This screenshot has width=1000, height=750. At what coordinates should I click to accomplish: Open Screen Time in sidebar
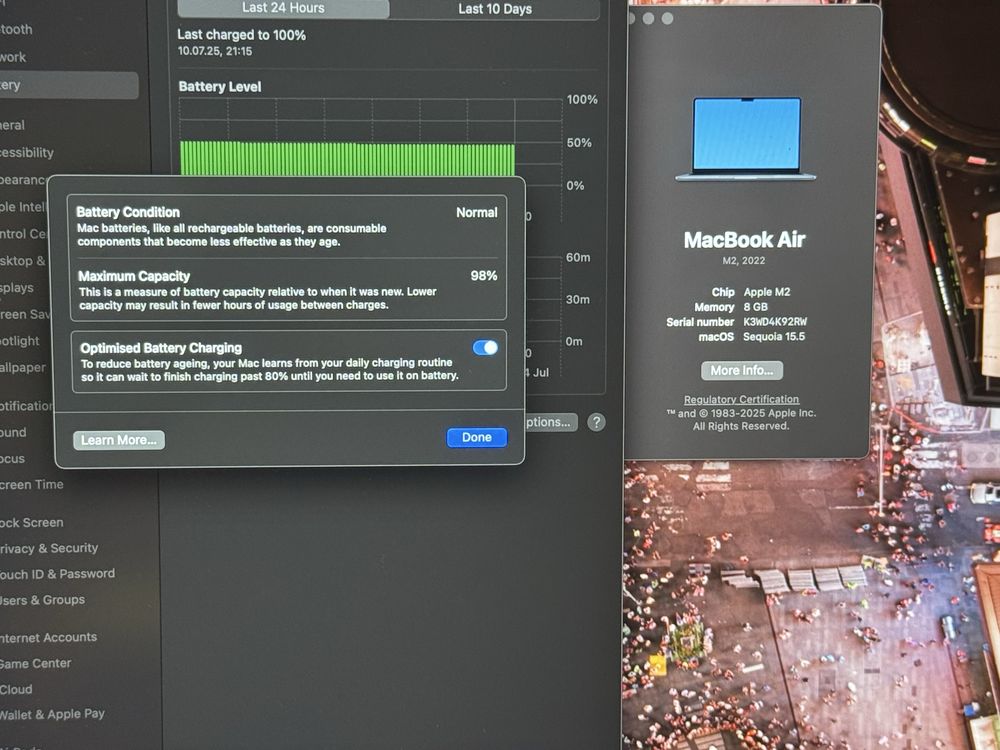coord(32,485)
